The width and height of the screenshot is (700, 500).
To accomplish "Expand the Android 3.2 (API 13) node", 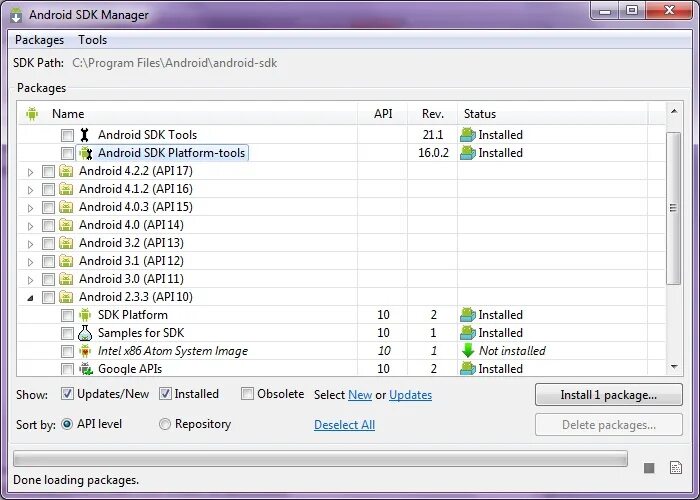I will coord(30,244).
